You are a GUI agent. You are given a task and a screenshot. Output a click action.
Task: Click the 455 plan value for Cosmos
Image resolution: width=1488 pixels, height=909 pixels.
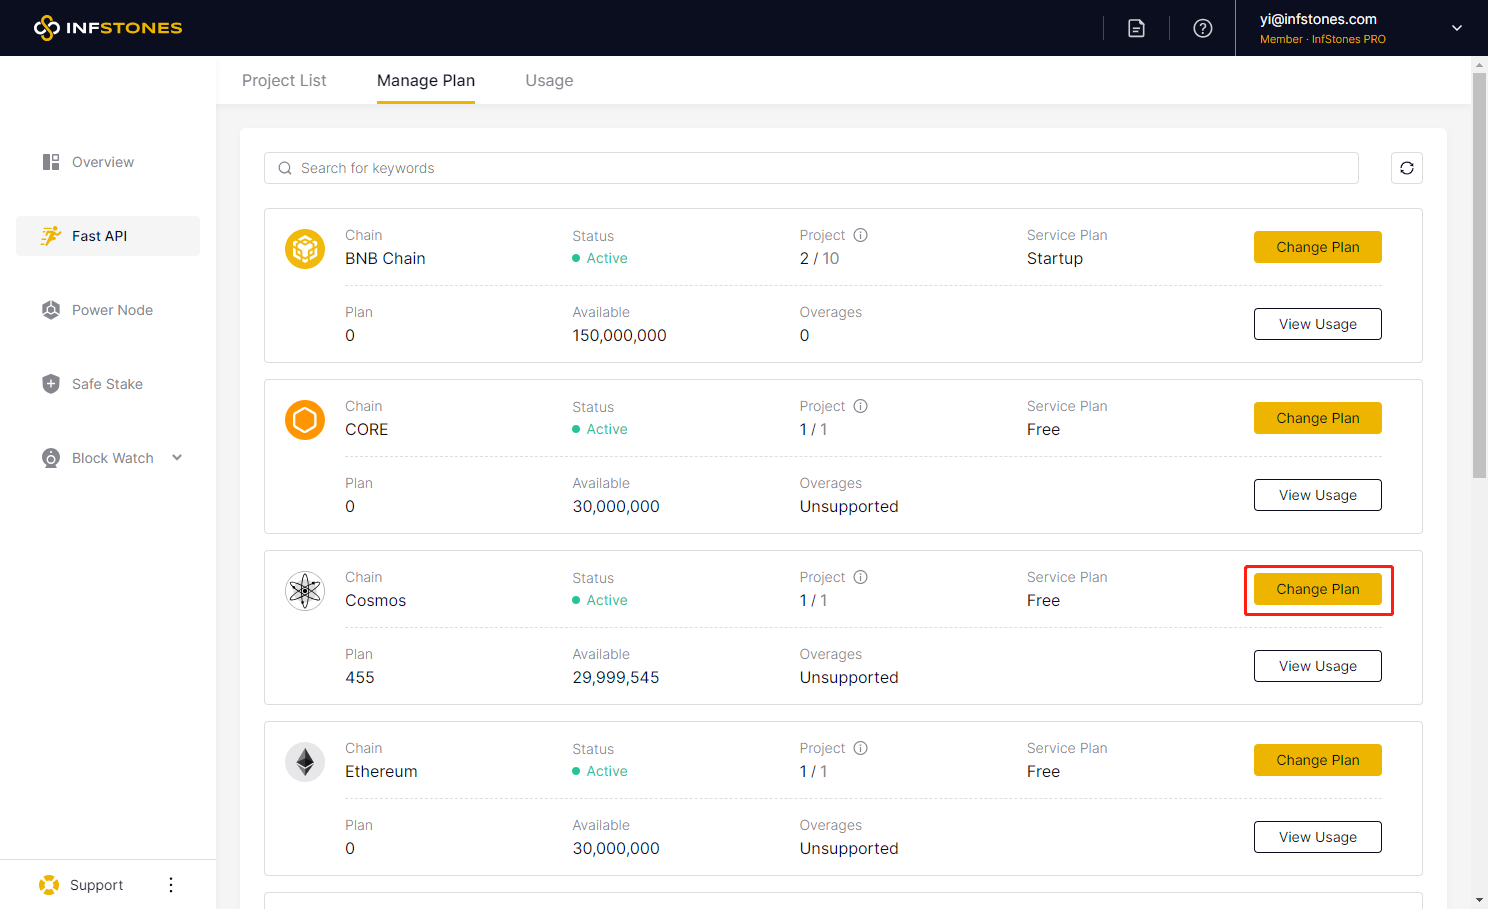(360, 677)
